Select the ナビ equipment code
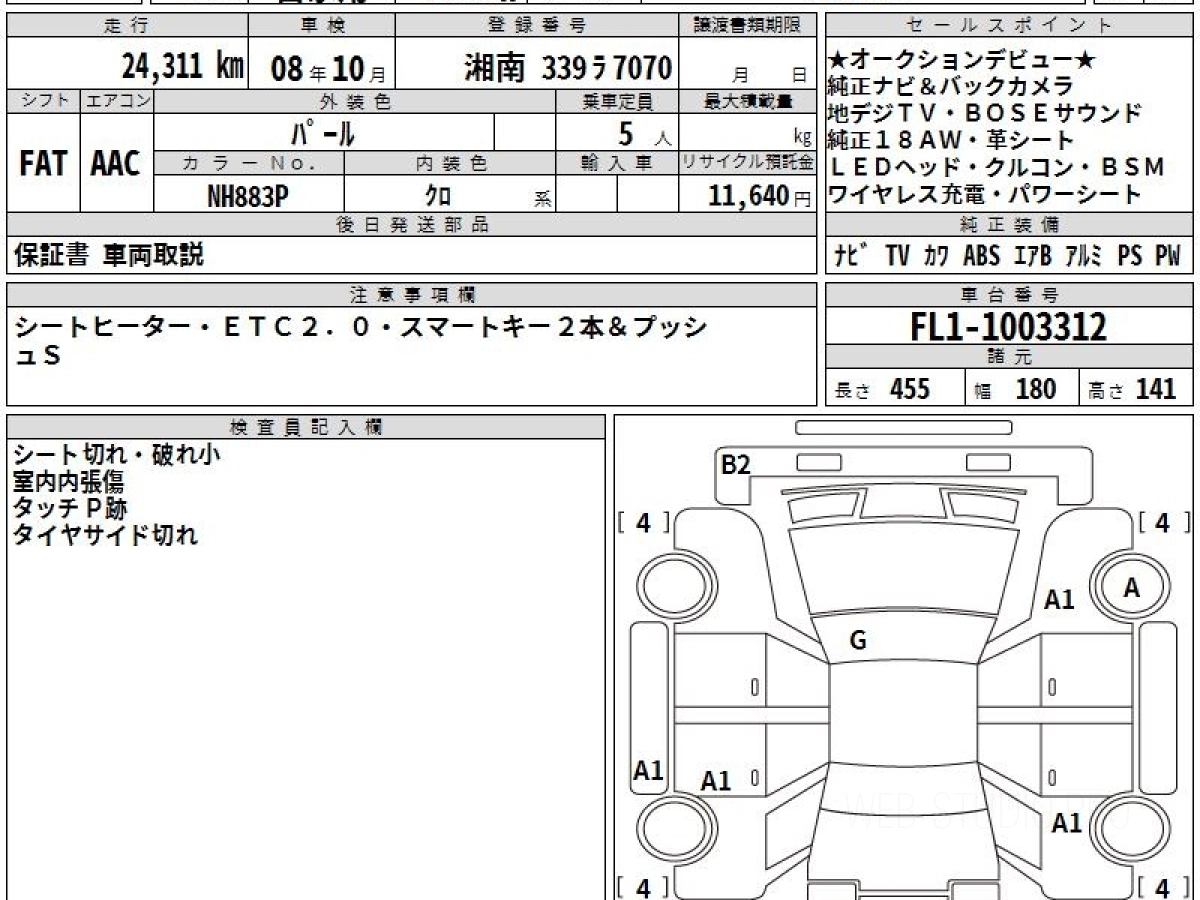1200x900 pixels. point(850,256)
